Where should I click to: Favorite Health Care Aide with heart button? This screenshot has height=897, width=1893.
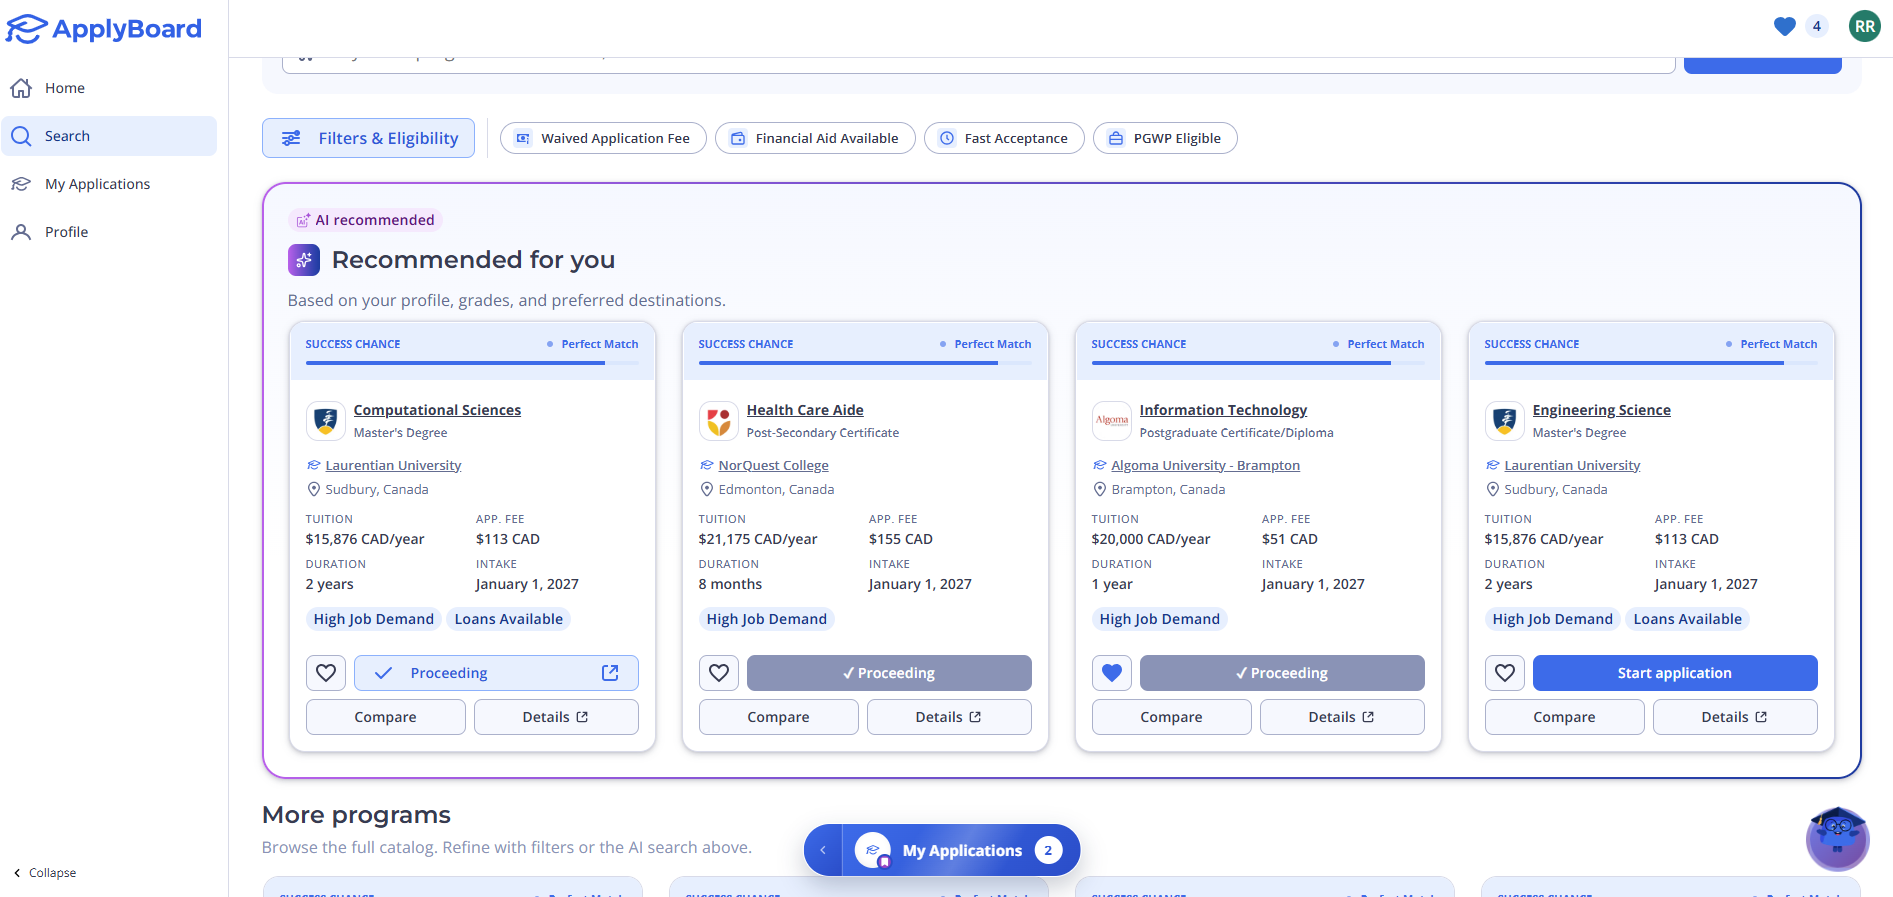tap(719, 673)
